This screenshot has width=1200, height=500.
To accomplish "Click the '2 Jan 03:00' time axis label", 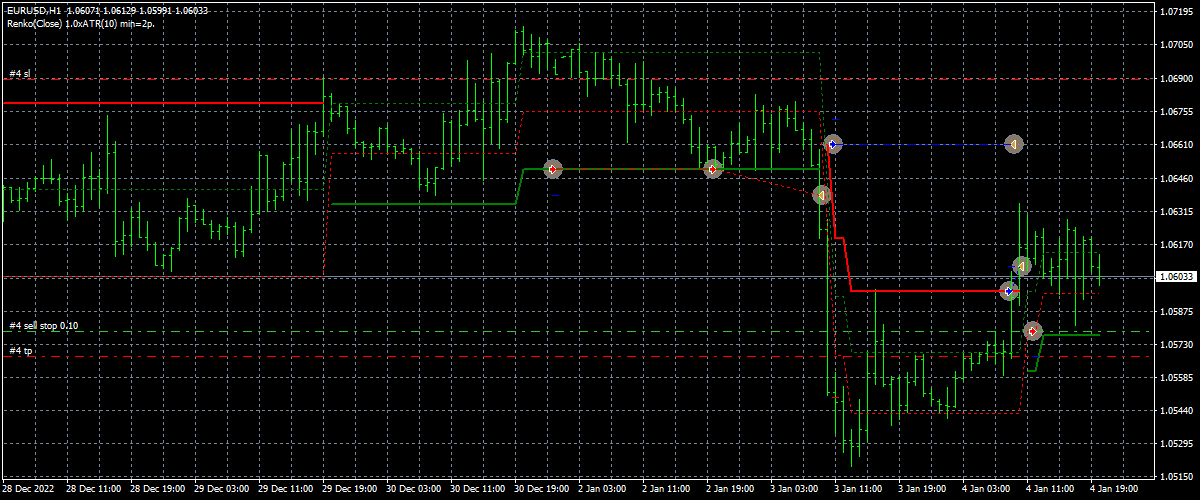I will tap(602, 491).
